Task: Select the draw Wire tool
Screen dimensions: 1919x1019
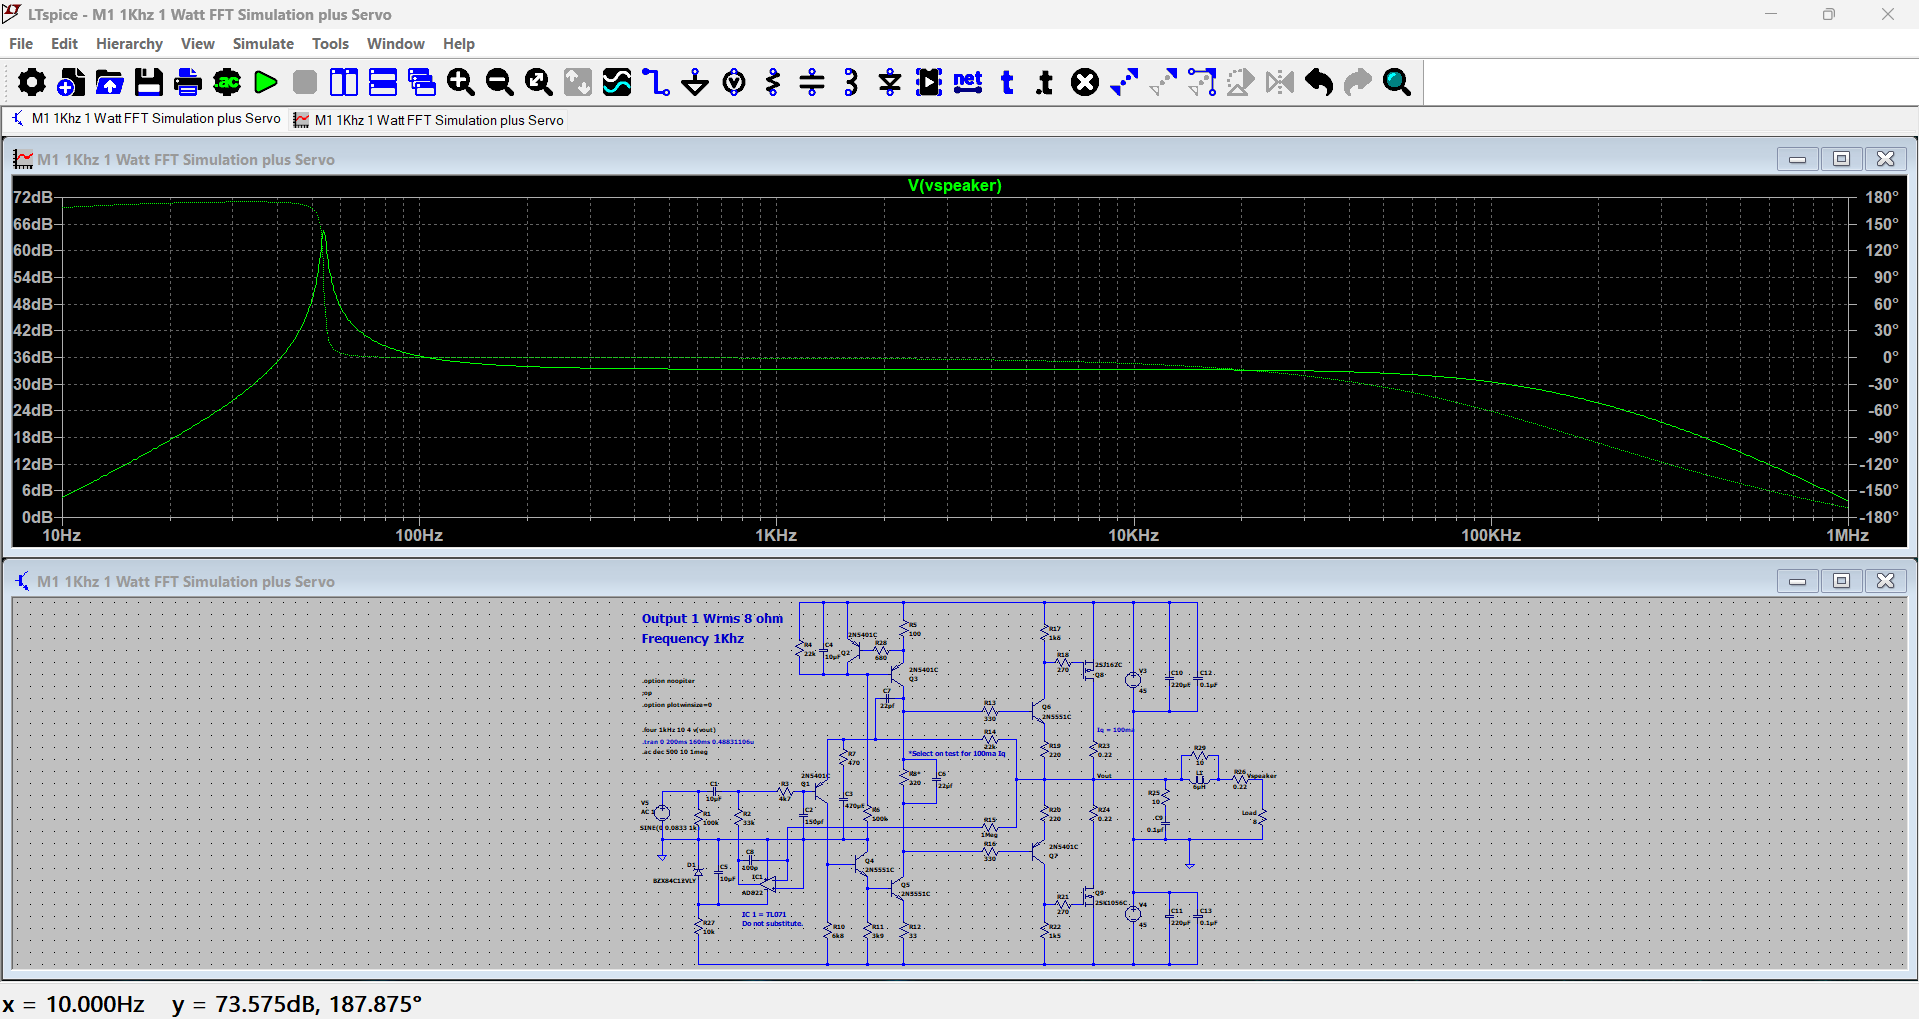Action: pos(656,82)
